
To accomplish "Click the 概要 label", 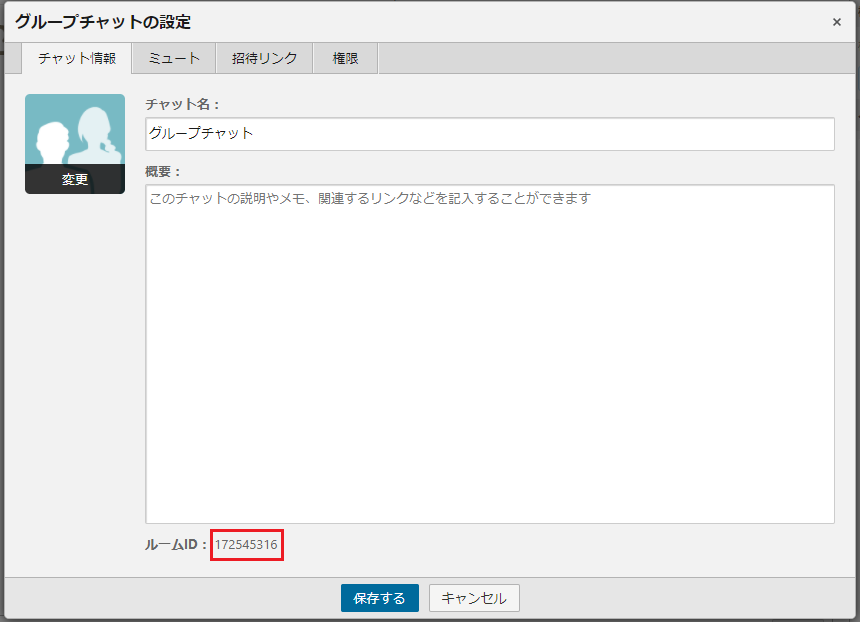I will pyautogui.click(x=162, y=172).
